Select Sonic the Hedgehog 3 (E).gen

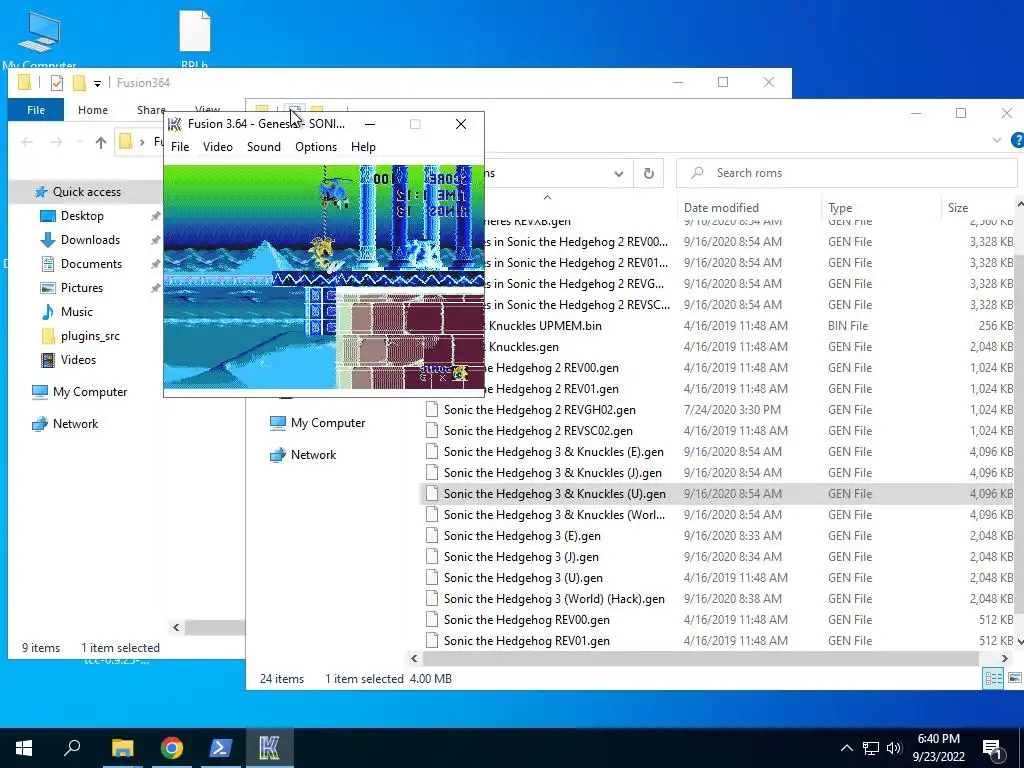pyautogui.click(x=522, y=536)
